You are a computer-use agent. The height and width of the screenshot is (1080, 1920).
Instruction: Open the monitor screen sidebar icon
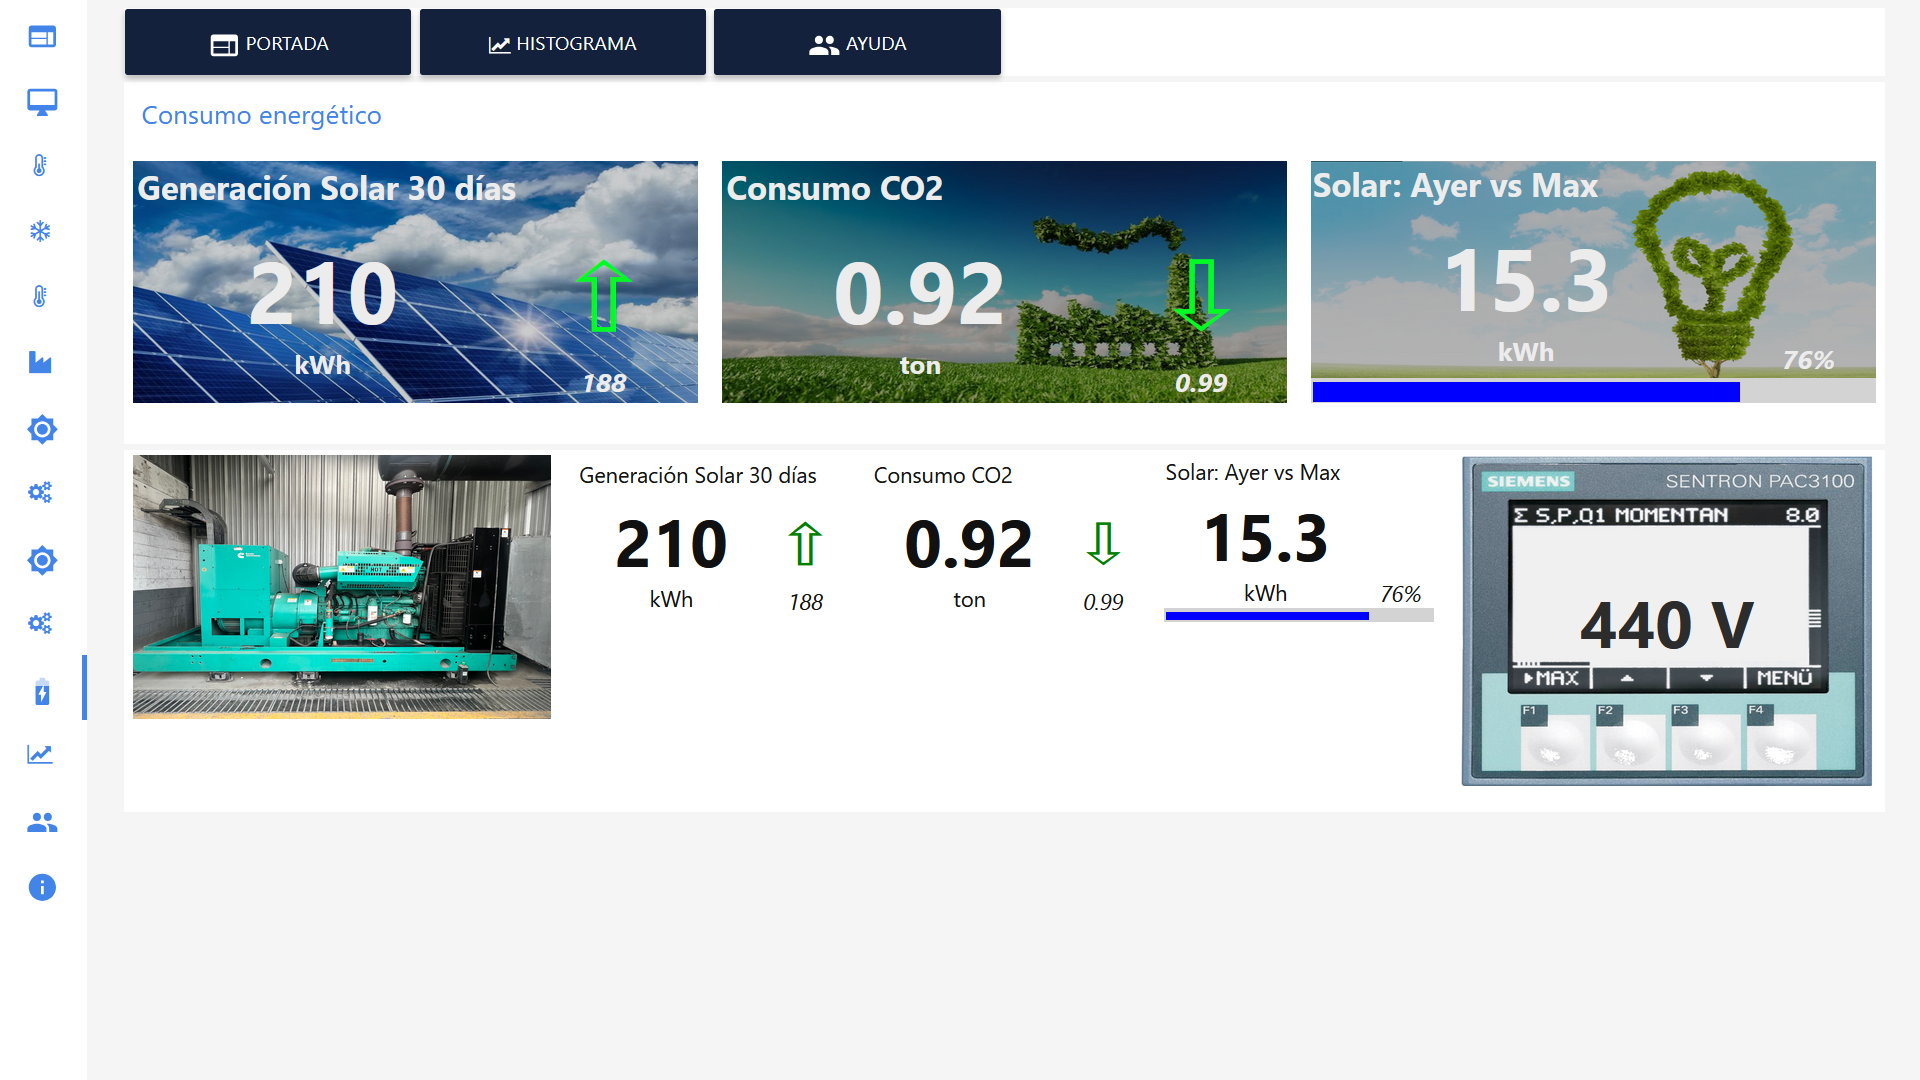(x=42, y=102)
